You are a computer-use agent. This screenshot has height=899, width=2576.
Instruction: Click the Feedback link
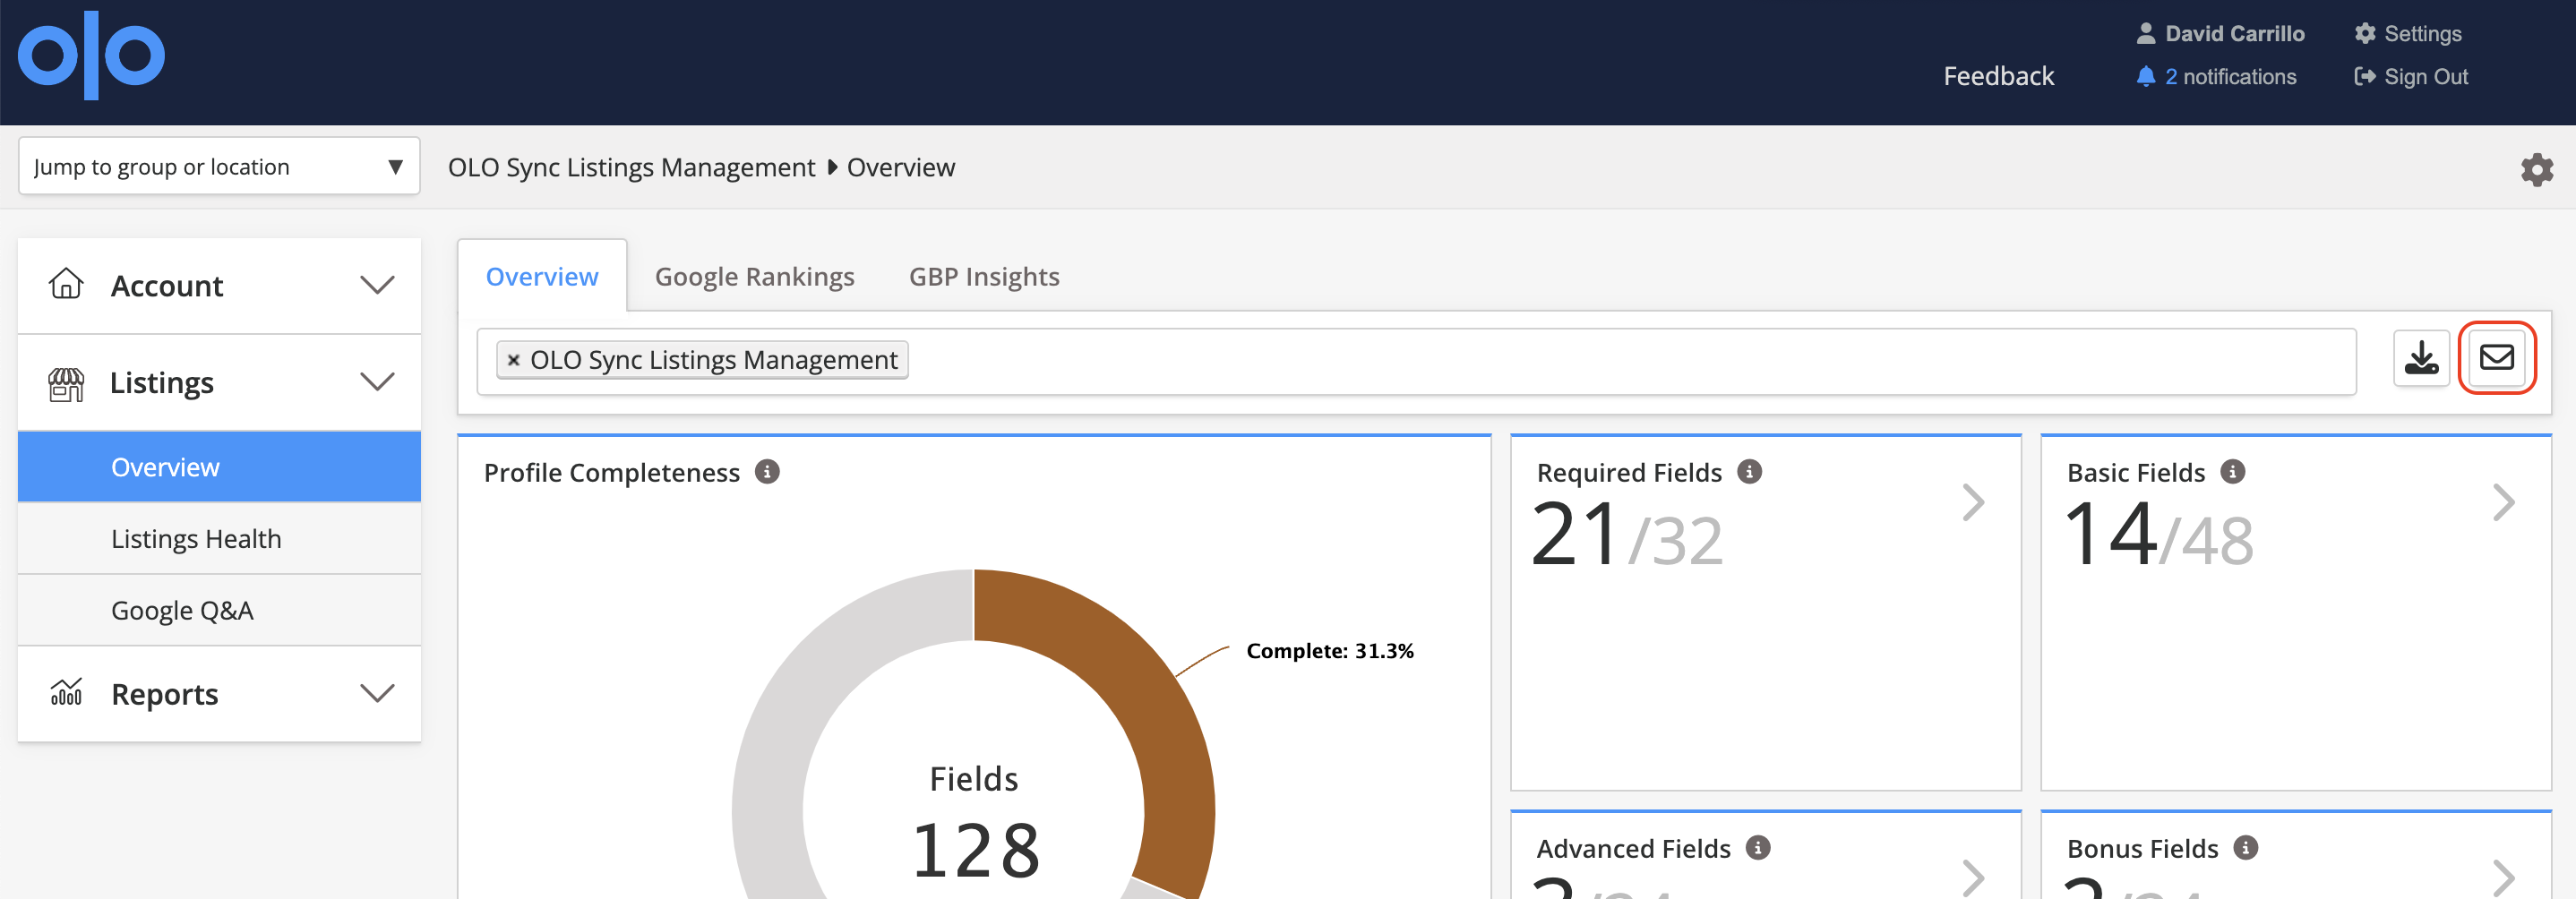point(1998,76)
